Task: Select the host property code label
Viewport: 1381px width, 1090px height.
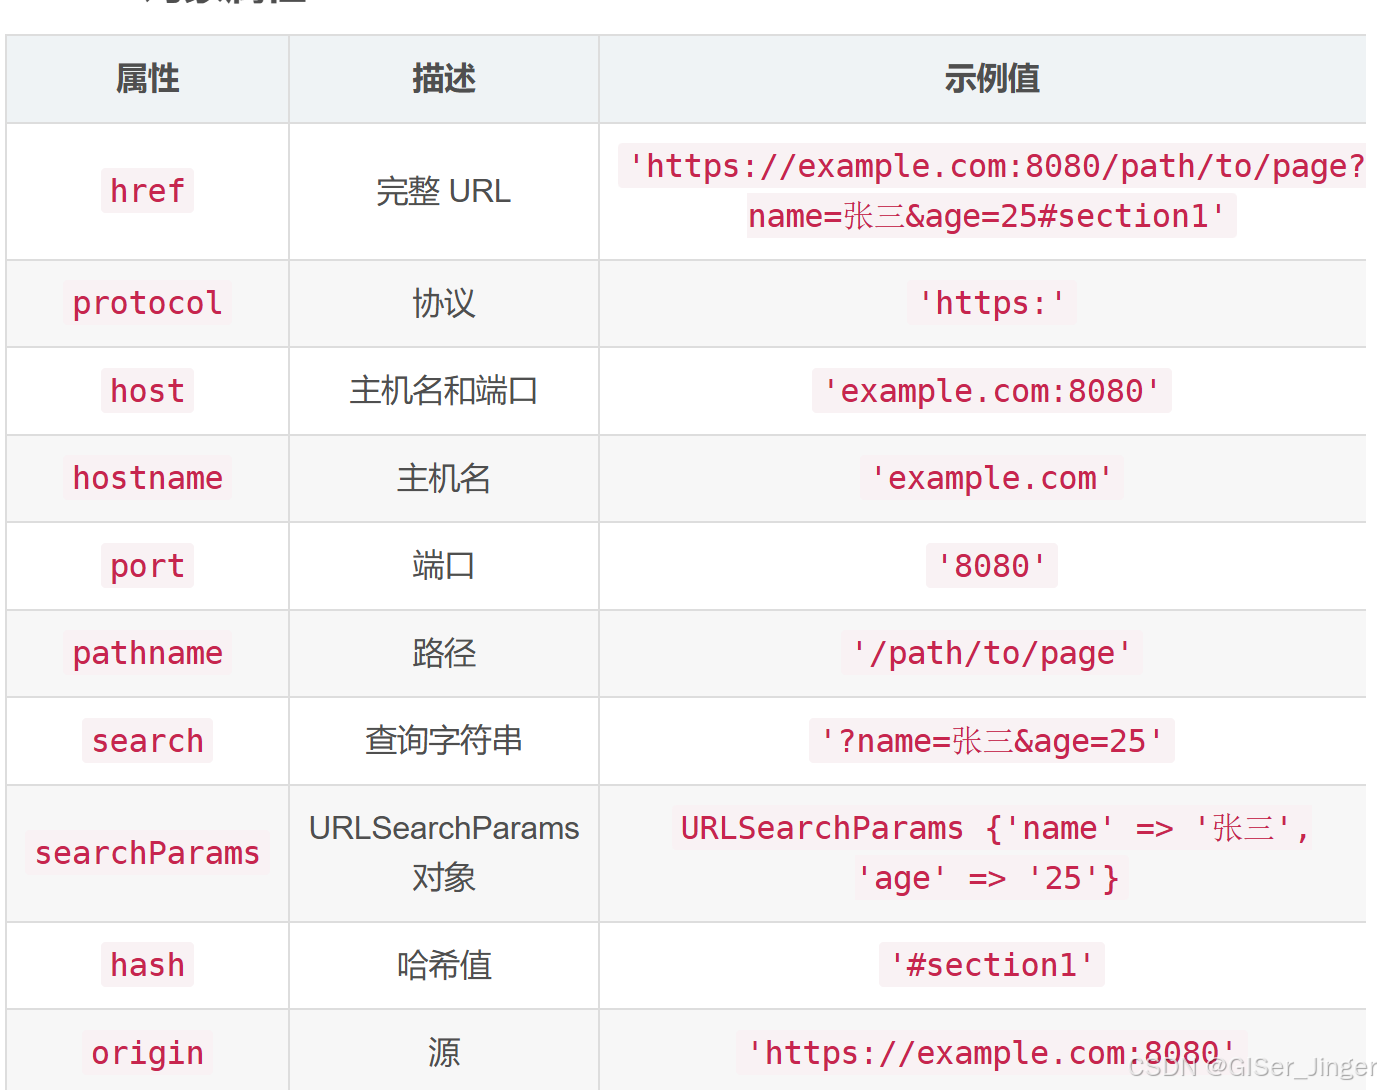Action: [147, 390]
